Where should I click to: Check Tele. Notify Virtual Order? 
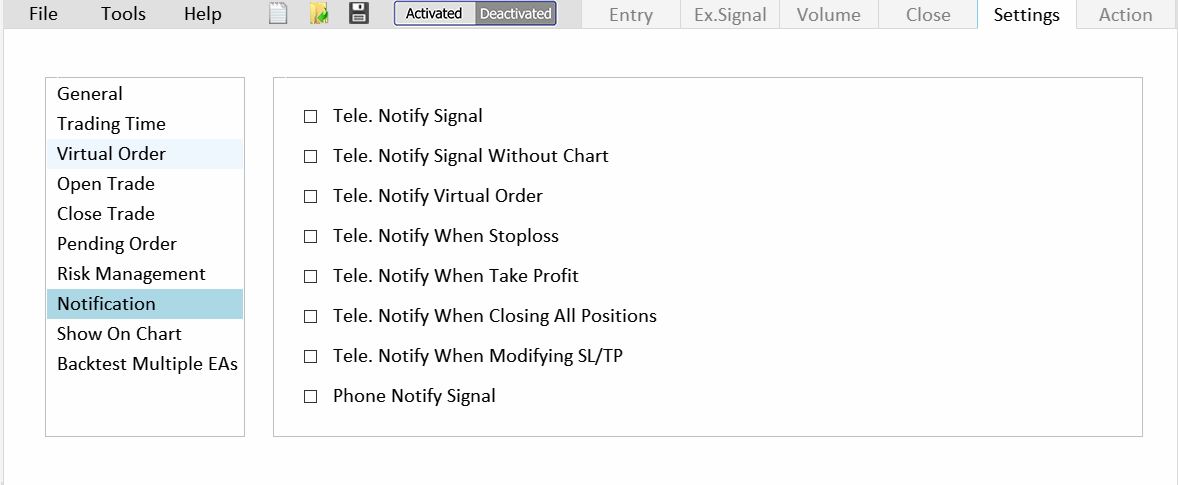[310, 197]
